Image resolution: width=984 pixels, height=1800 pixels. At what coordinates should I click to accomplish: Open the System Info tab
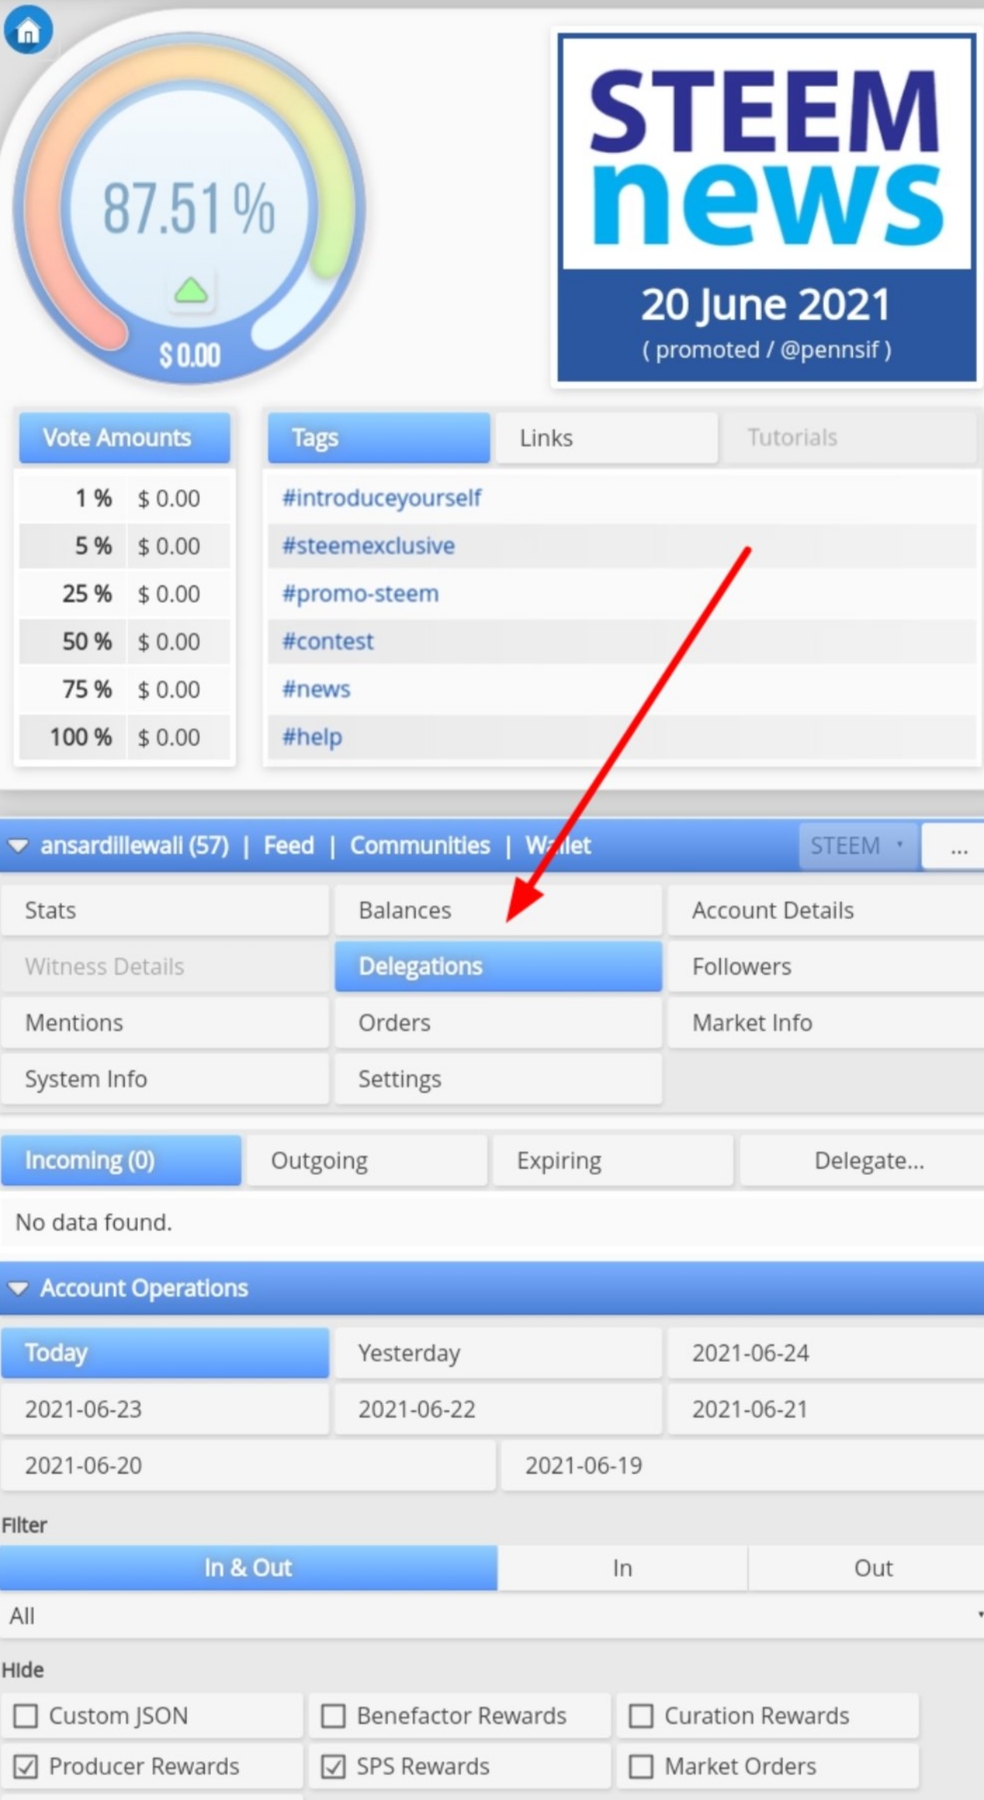pos(165,1078)
